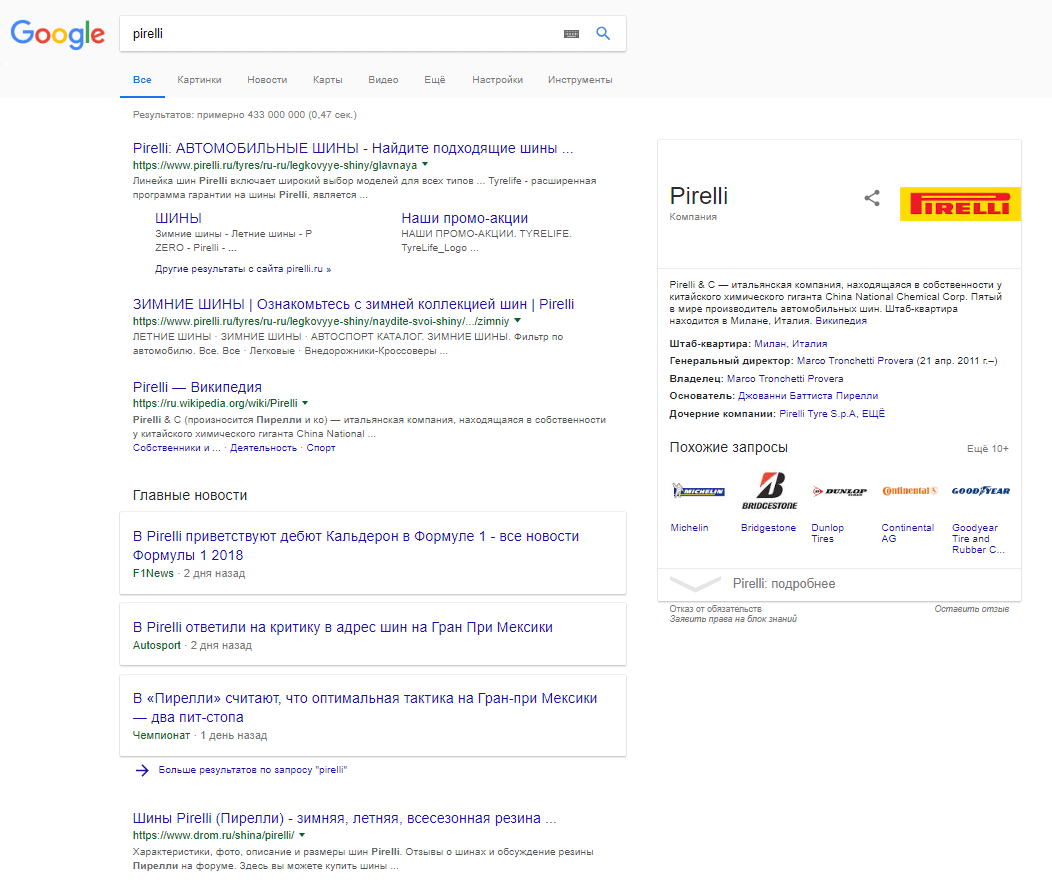This screenshot has height=883, width=1052.
Task: Click 'Ещё 10+' similar queries
Action: pos(988,449)
